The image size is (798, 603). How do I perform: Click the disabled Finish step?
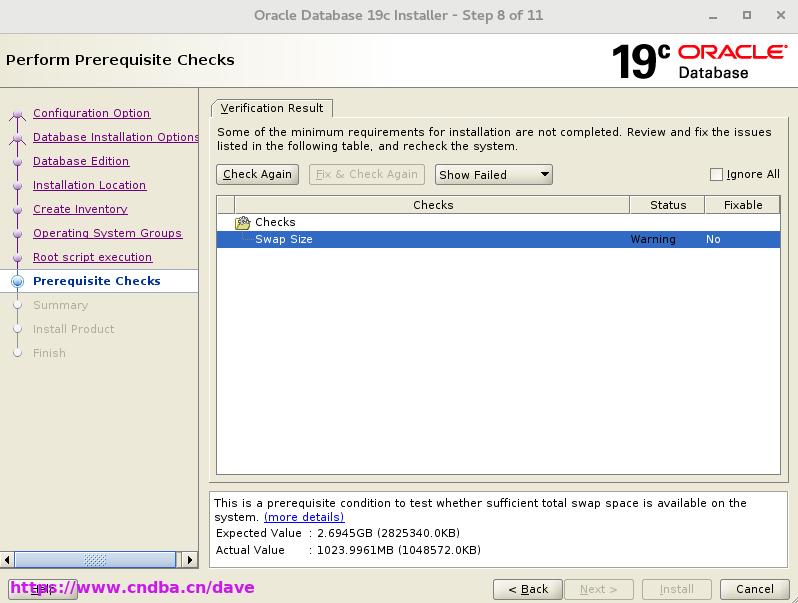point(49,353)
